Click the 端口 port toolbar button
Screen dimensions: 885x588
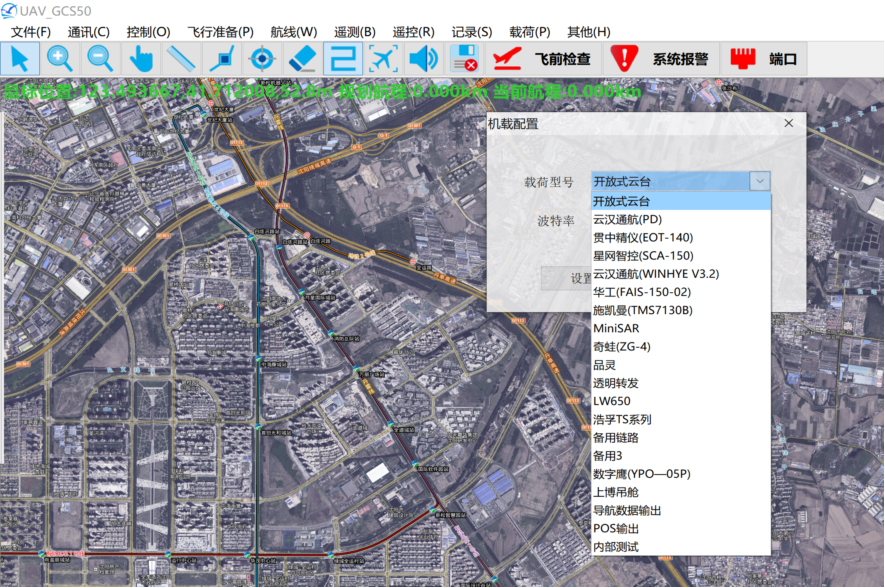pyautogui.click(x=765, y=59)
